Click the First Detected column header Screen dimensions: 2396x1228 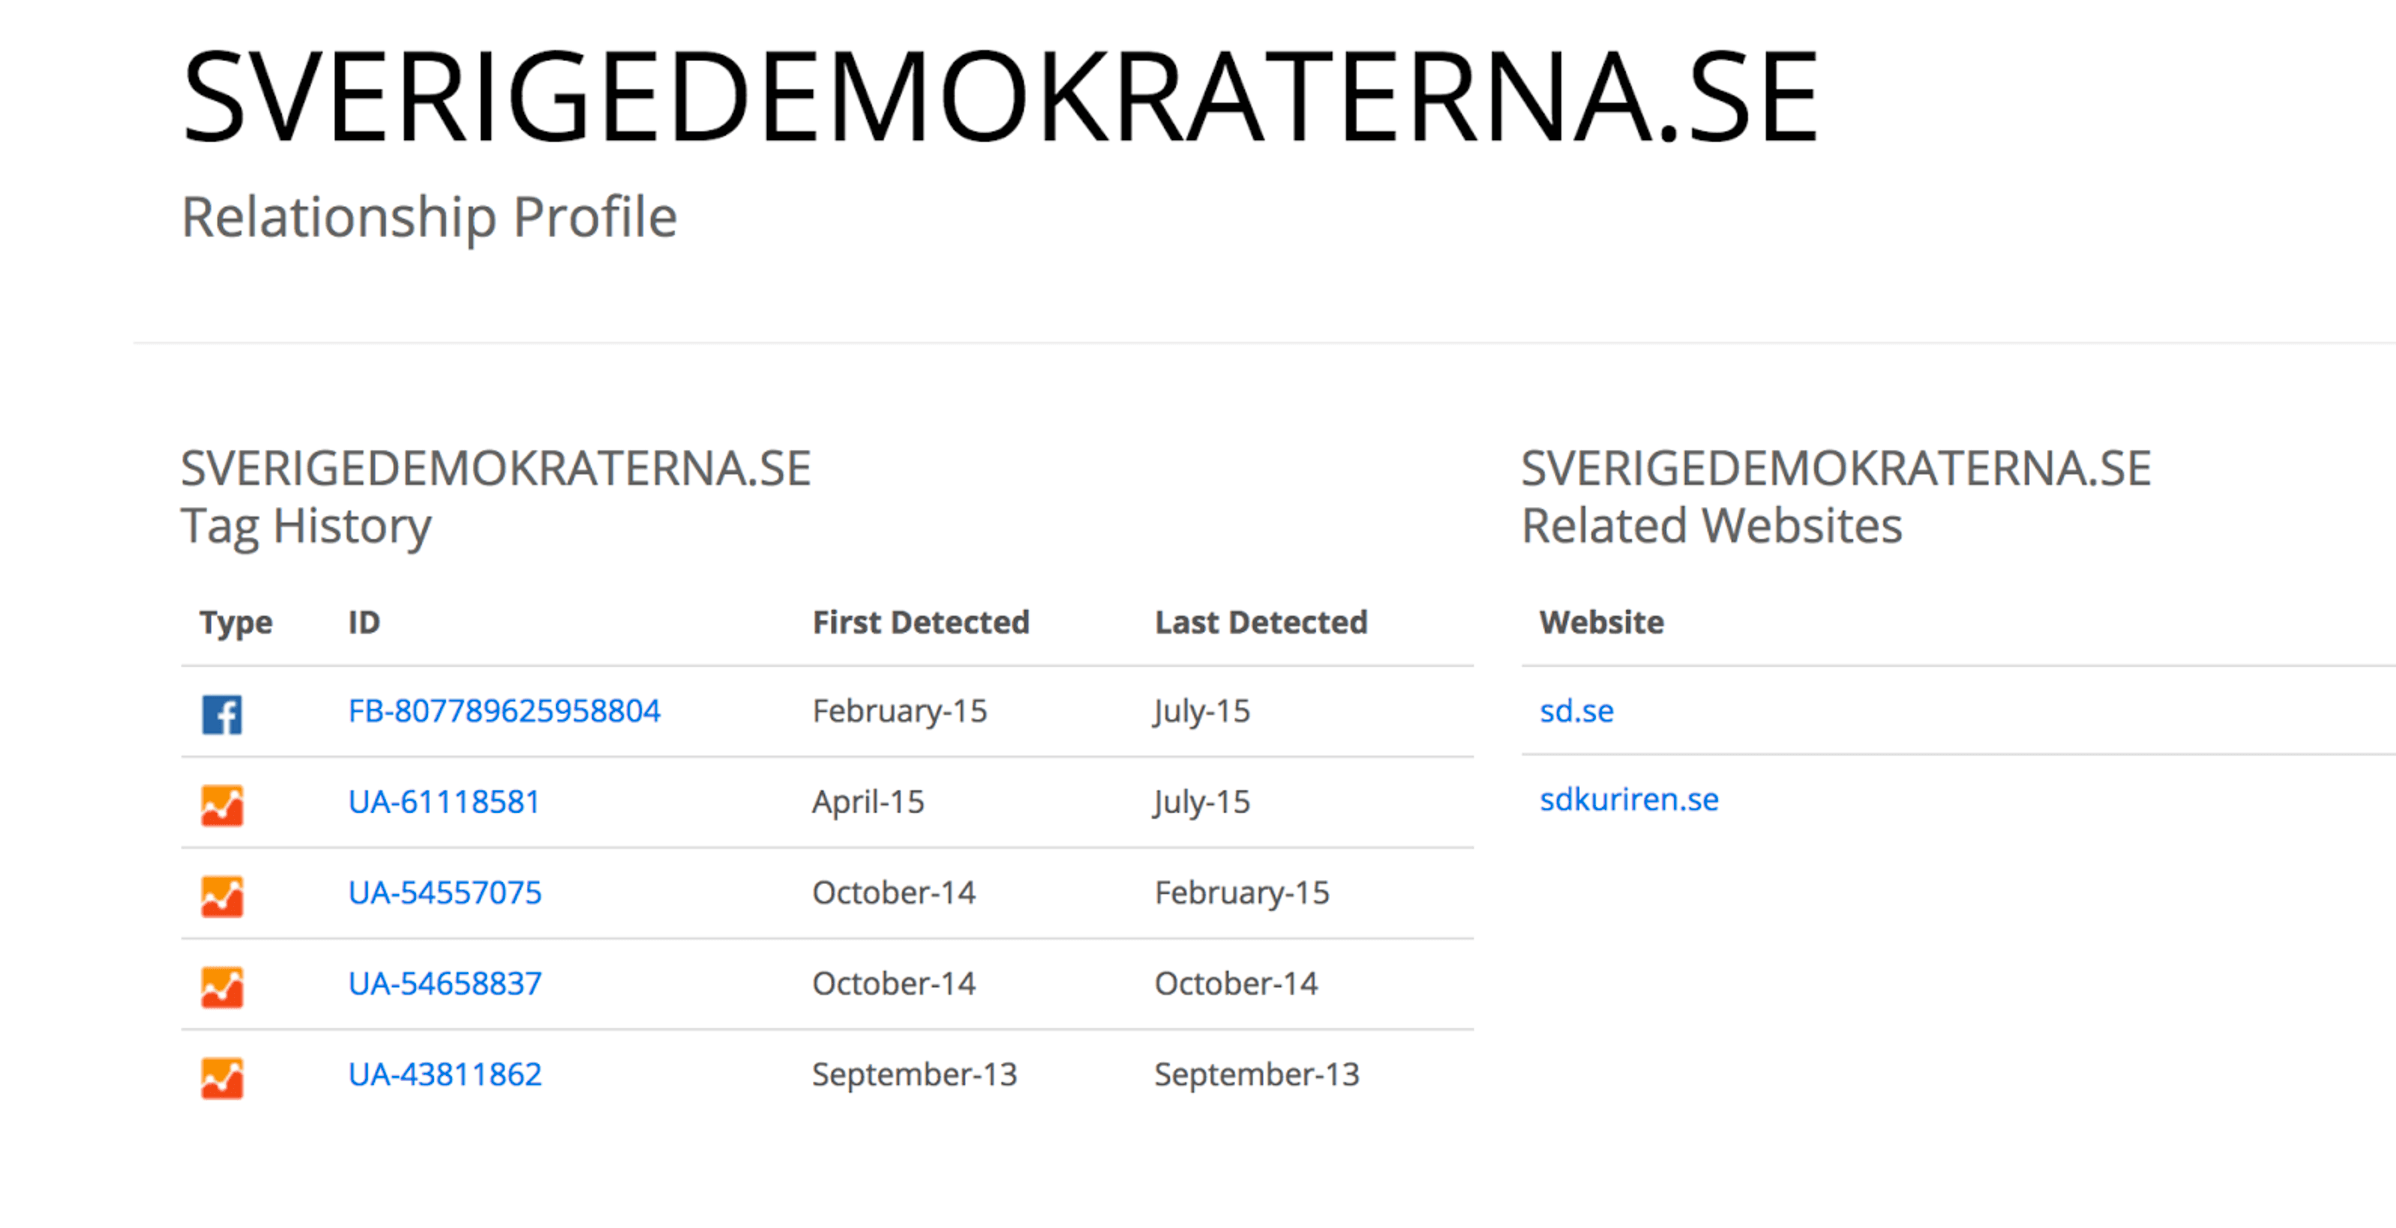point(921,623)
